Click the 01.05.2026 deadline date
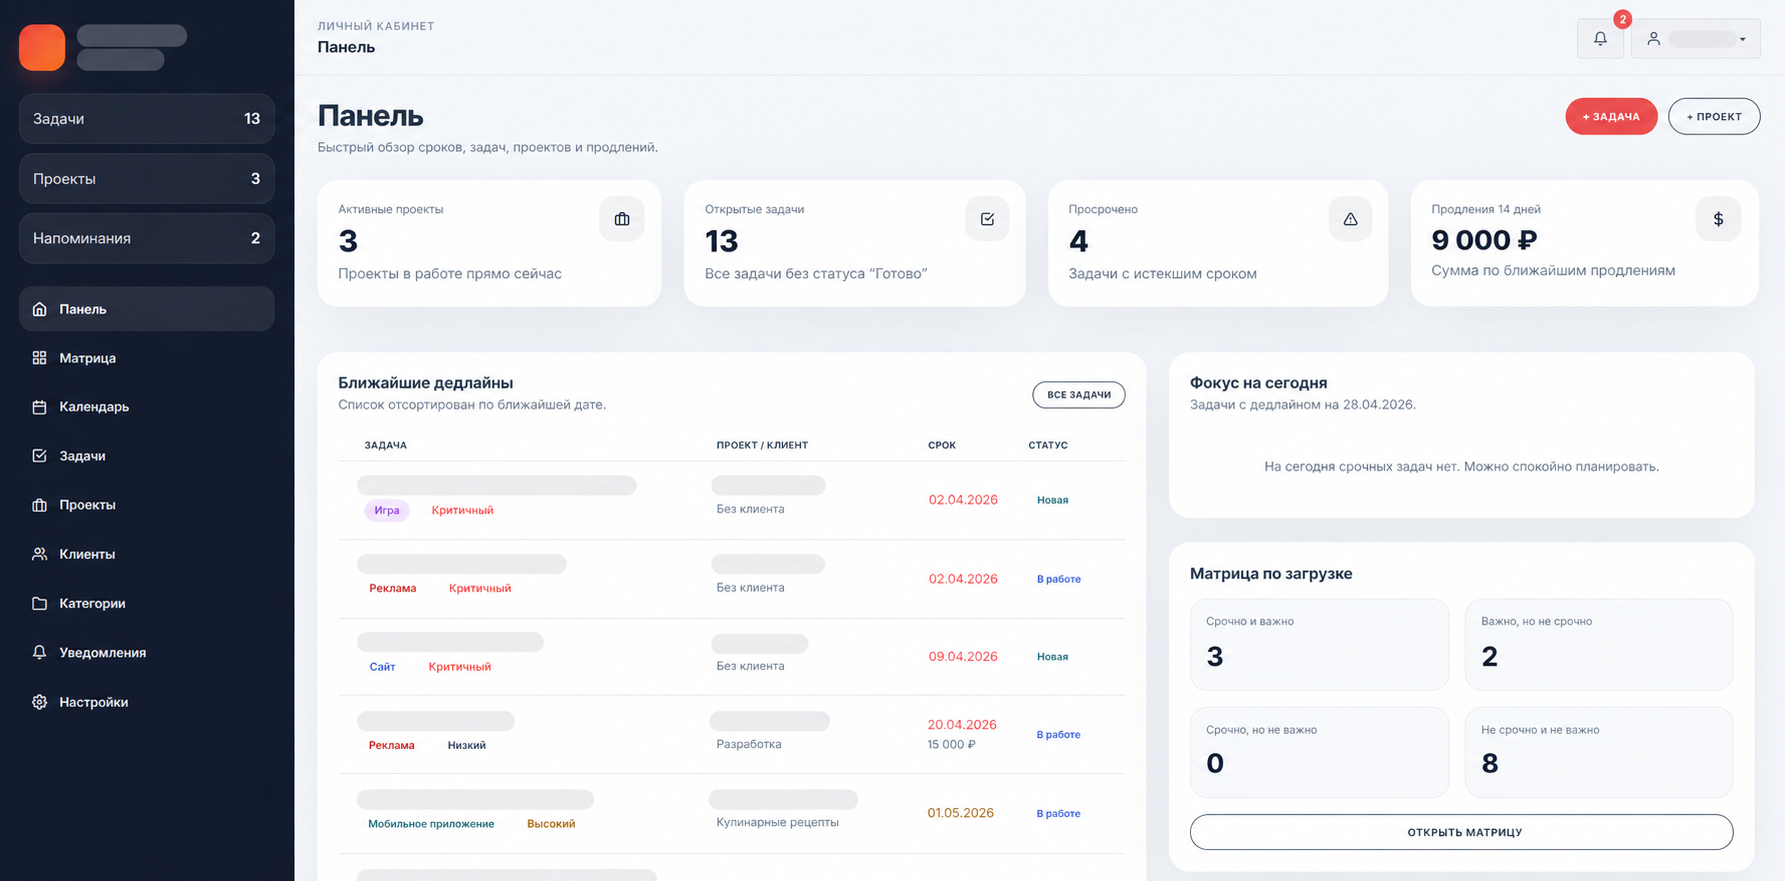Screen dimensions: 1785x881 960,813
